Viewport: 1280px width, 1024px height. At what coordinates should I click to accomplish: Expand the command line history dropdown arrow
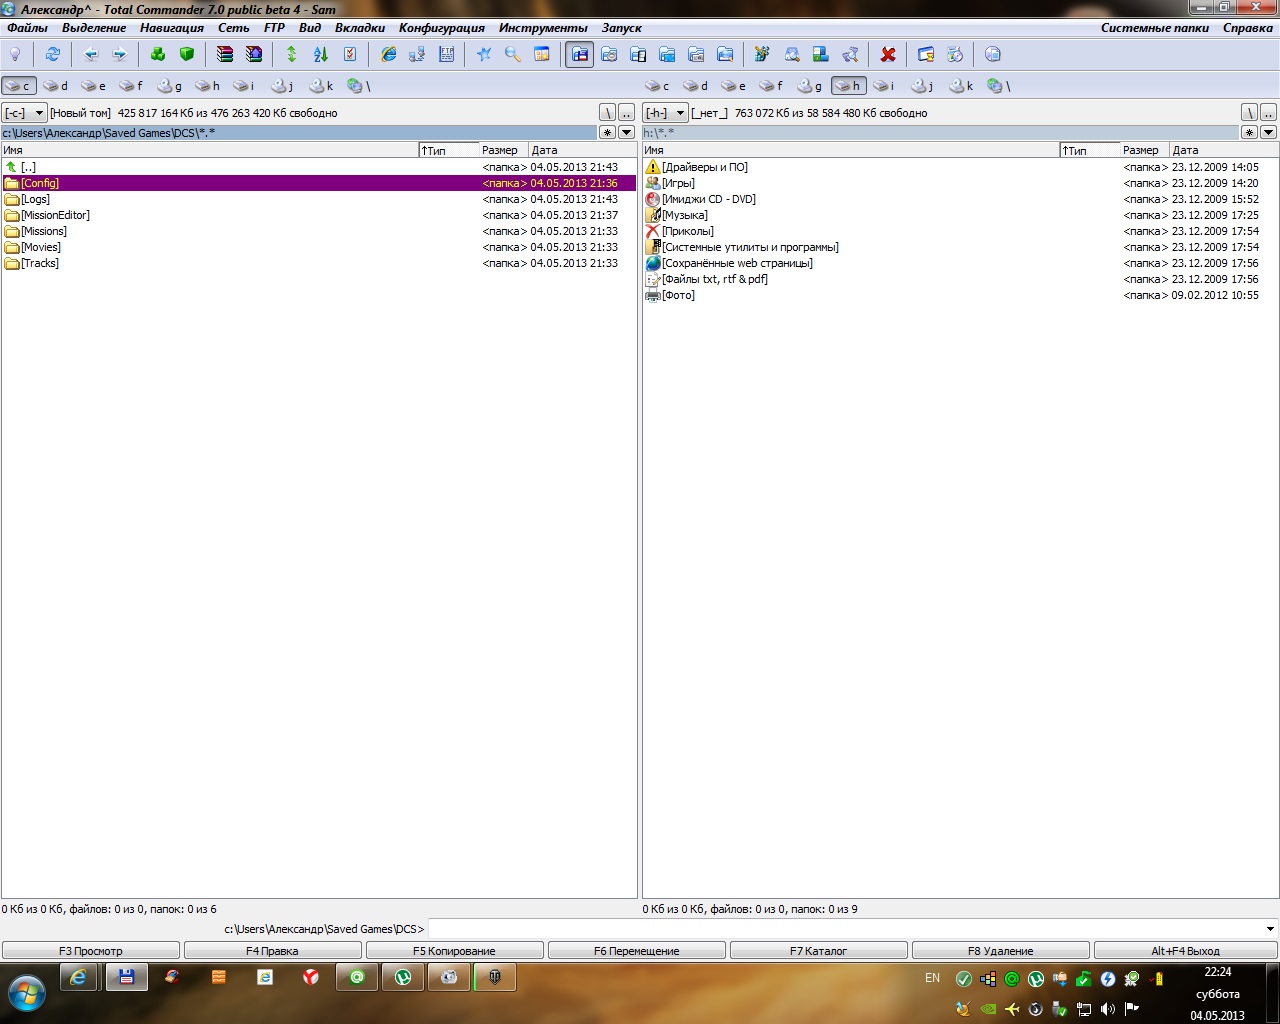(1270, 929)
